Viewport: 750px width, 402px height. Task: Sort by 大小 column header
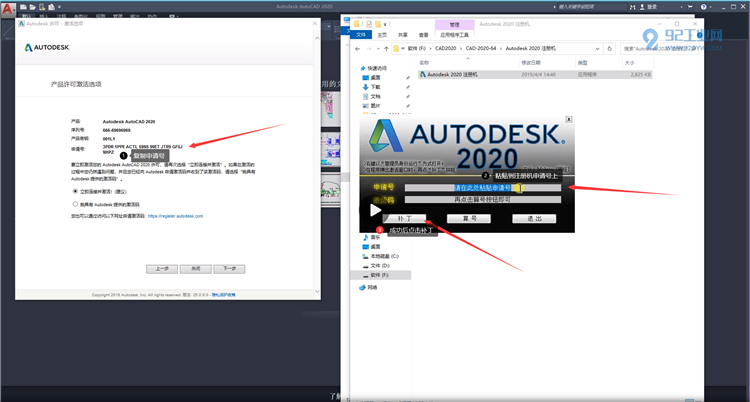629,63
